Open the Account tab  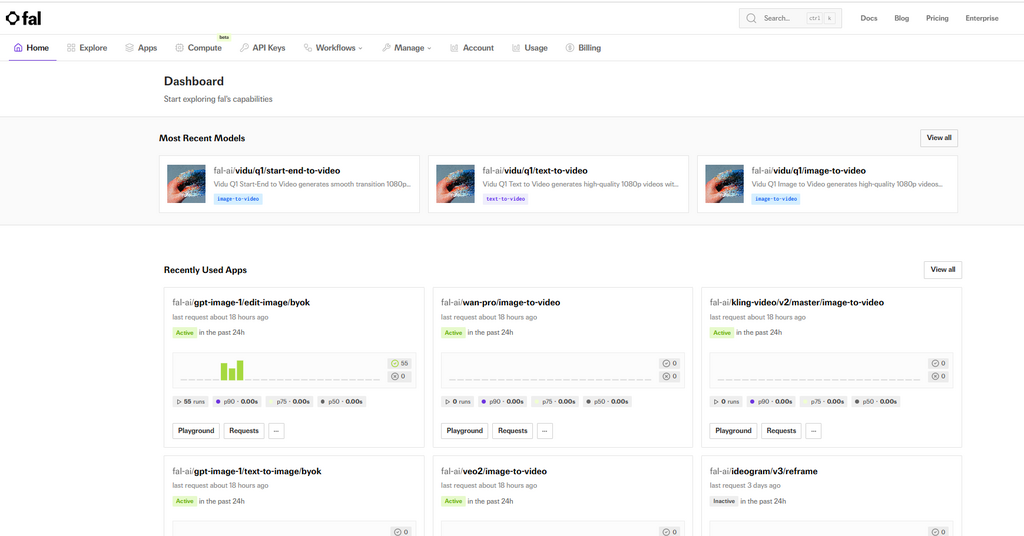[x=472, y=48]
